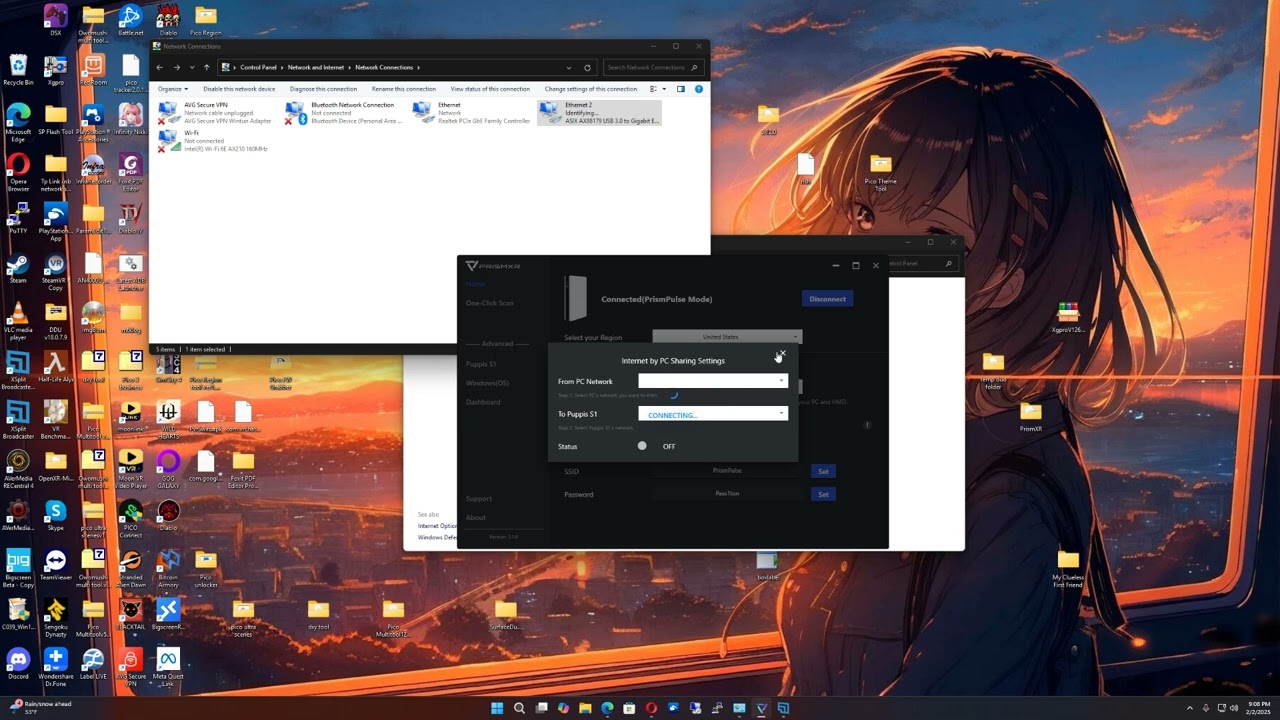The height and width of the screenshot is (720, 1280).
Task: Close the Internet by PC Sharing dialog
Action: pos(781,354)
